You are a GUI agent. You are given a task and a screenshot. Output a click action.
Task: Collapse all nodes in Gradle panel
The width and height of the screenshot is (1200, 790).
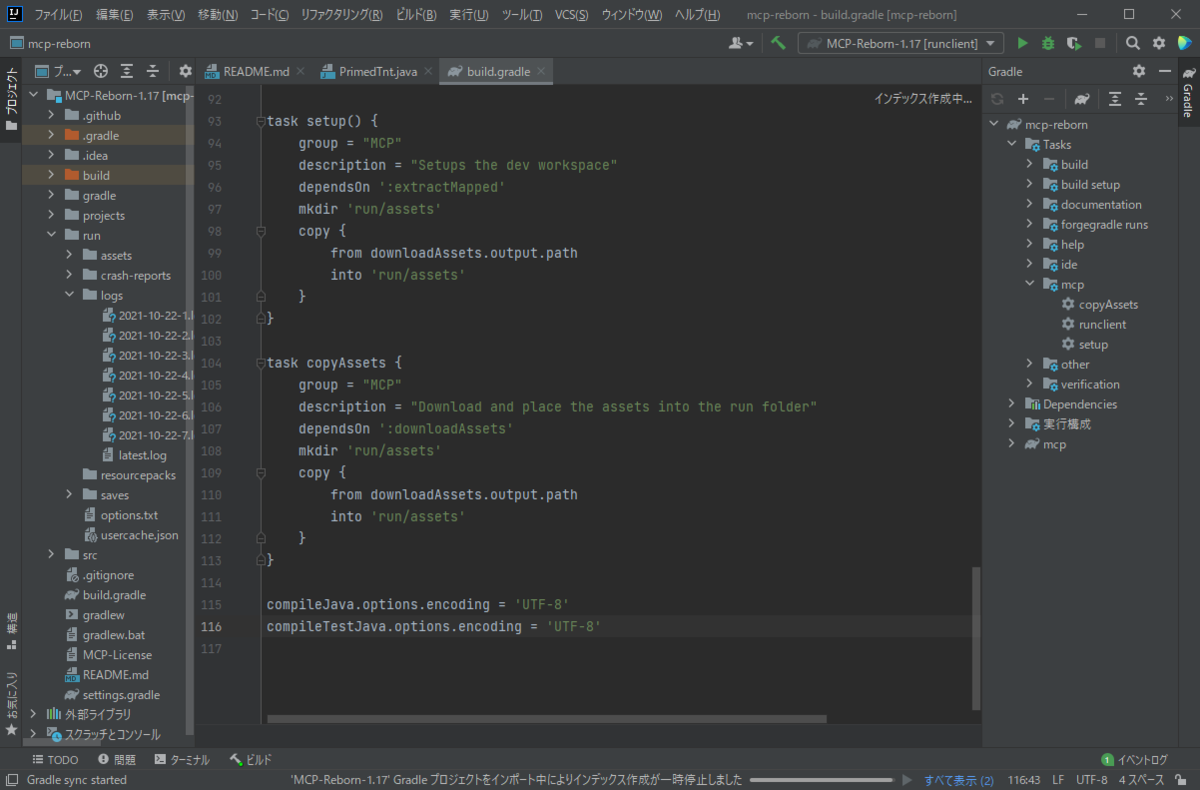1141,99
